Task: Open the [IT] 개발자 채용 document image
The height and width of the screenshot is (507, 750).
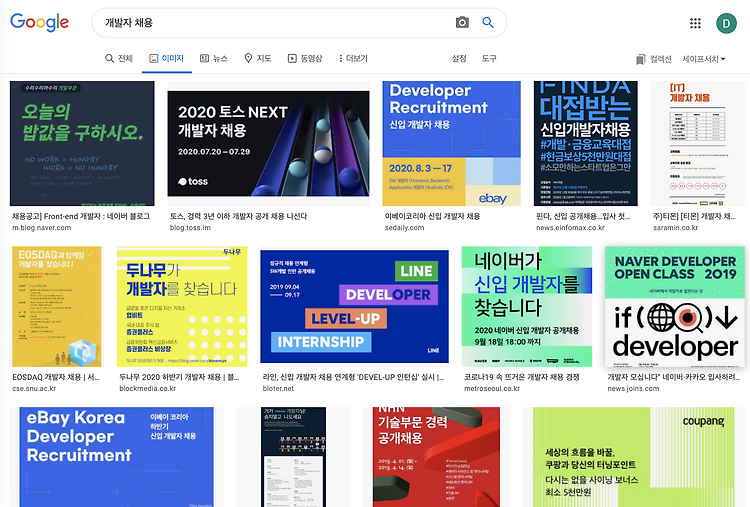Action: pos(697,143)
